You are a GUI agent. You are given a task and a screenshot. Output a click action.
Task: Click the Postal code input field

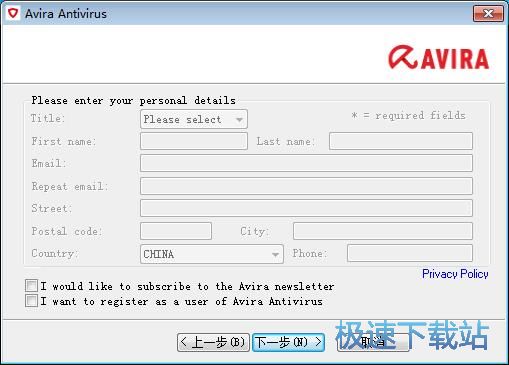pyautogui.click(x=176, y=231)
